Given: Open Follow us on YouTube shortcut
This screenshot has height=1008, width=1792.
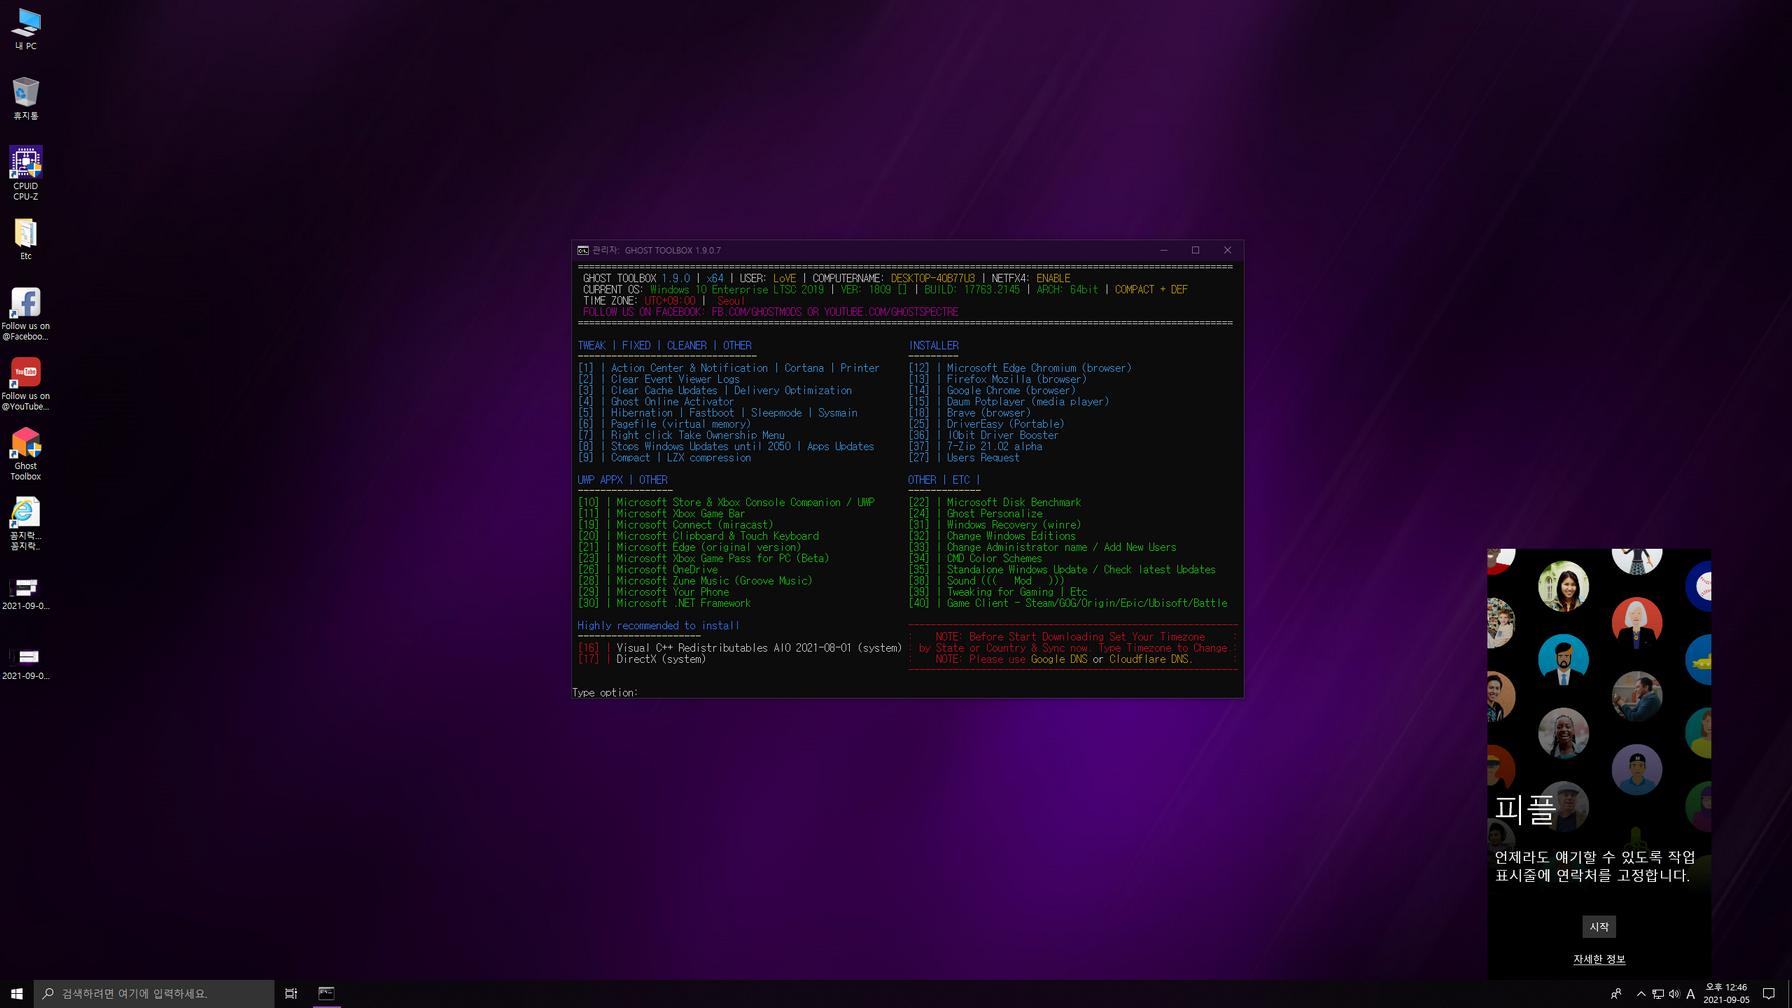Looking at the screenshot, I should (x=26, y=384).
